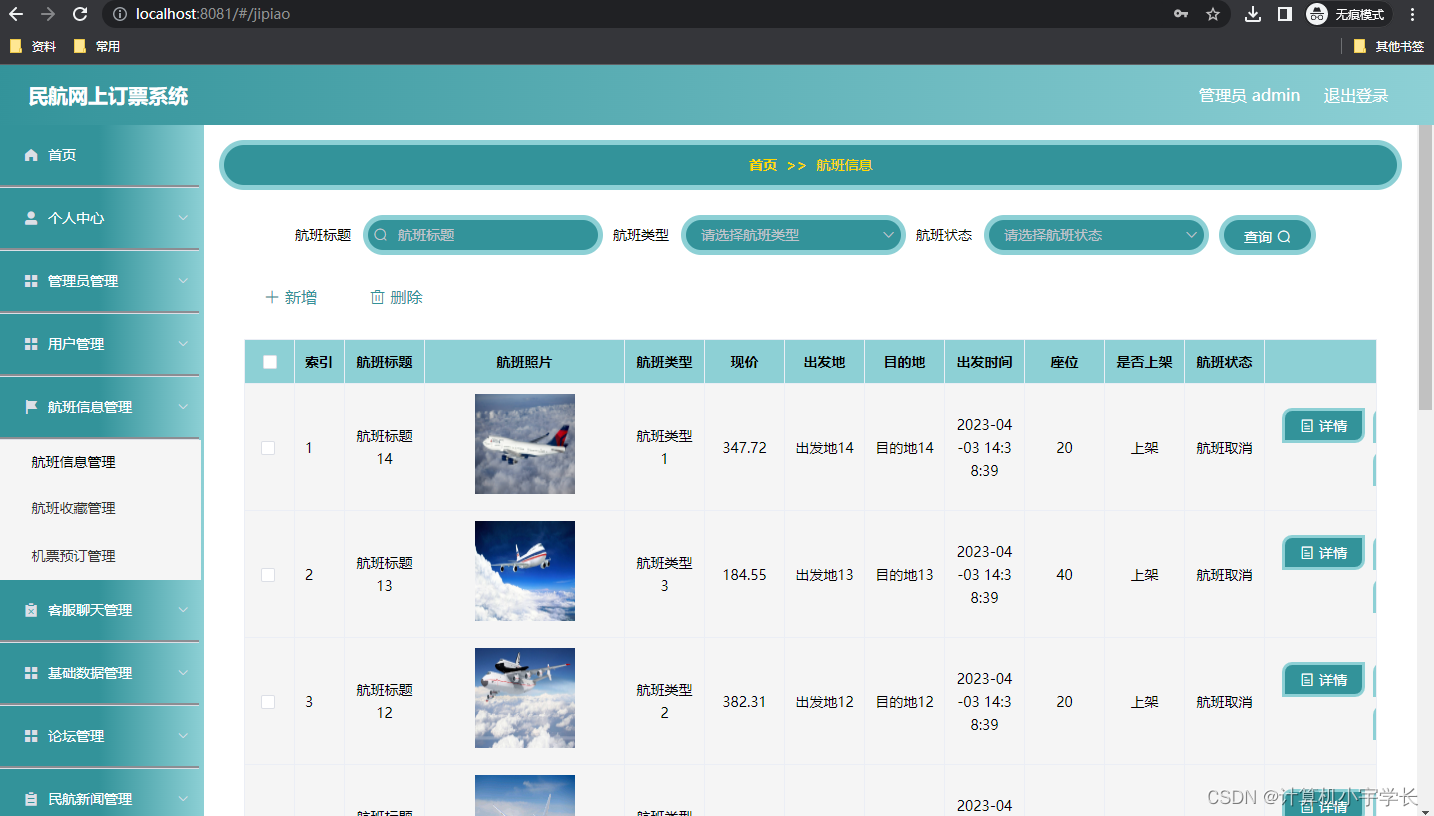Open the 其他书签 folder
This screenshot has width=1434, height=816.
[x=1388, y=46]
